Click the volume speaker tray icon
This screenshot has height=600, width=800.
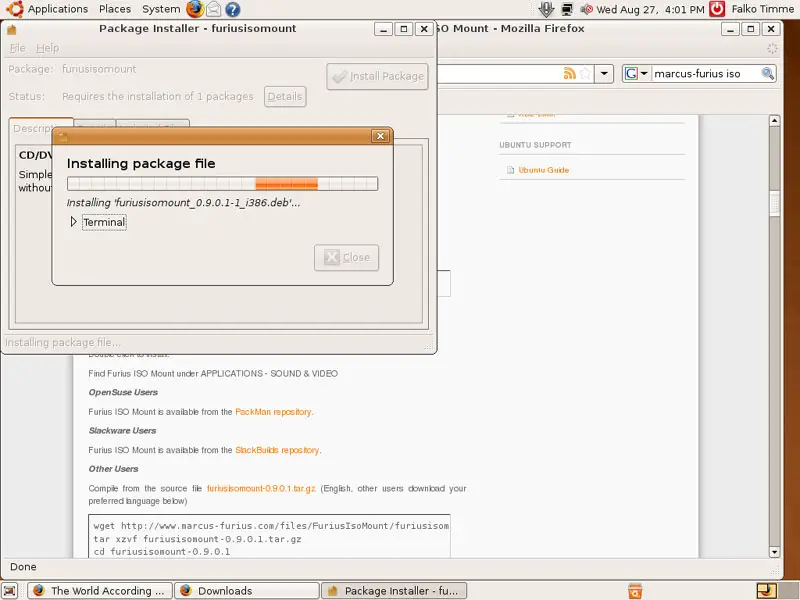click(586, 9)
